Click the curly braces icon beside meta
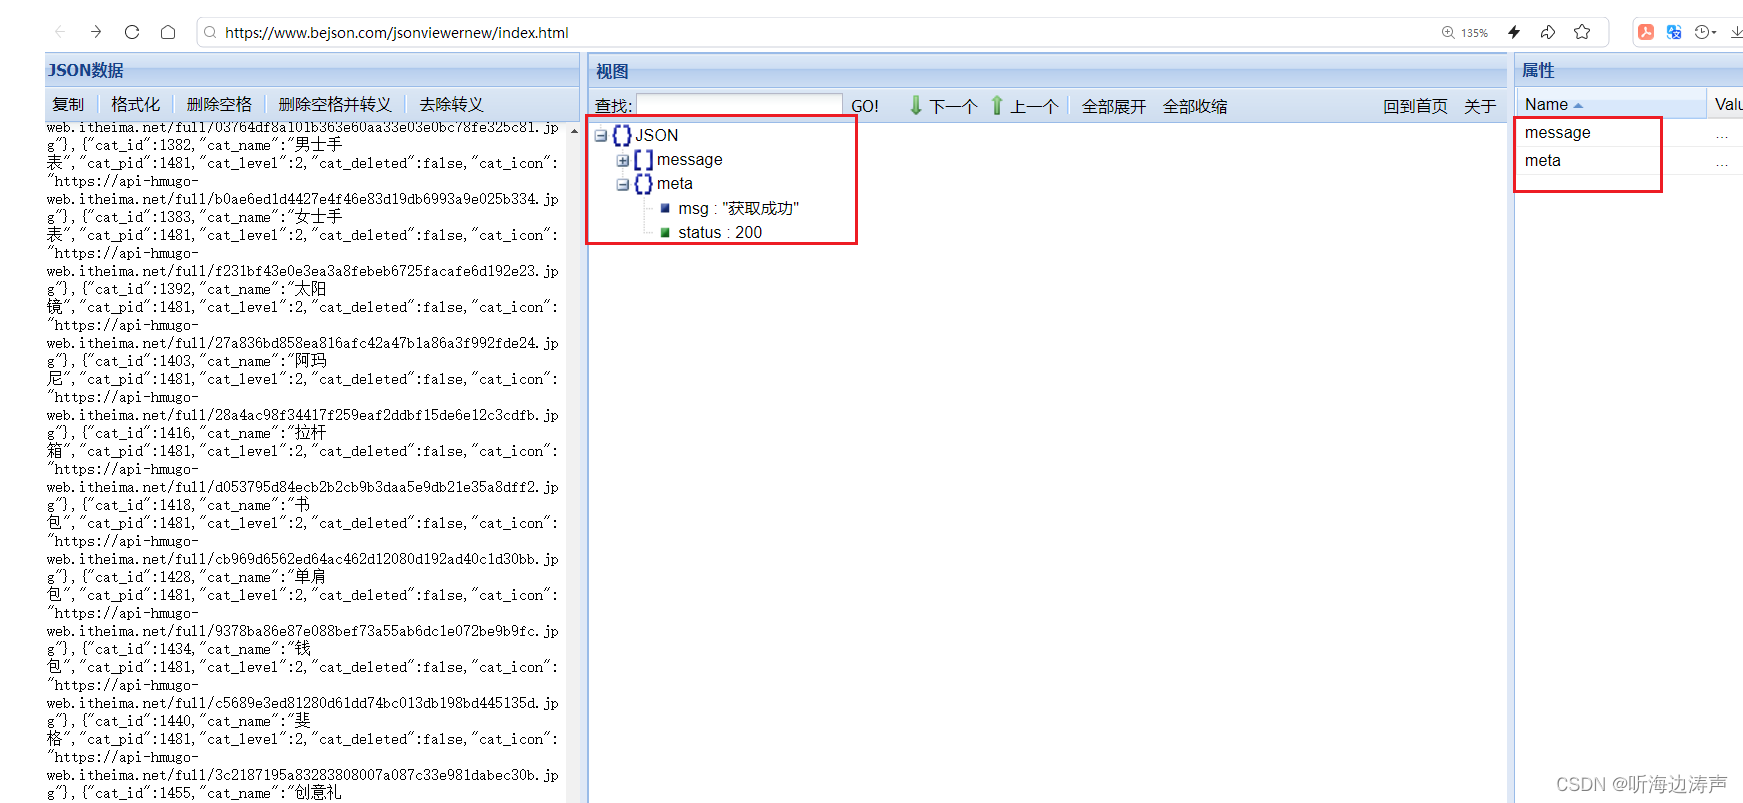This screenshot has height=803, width=1743. (644, 183)
